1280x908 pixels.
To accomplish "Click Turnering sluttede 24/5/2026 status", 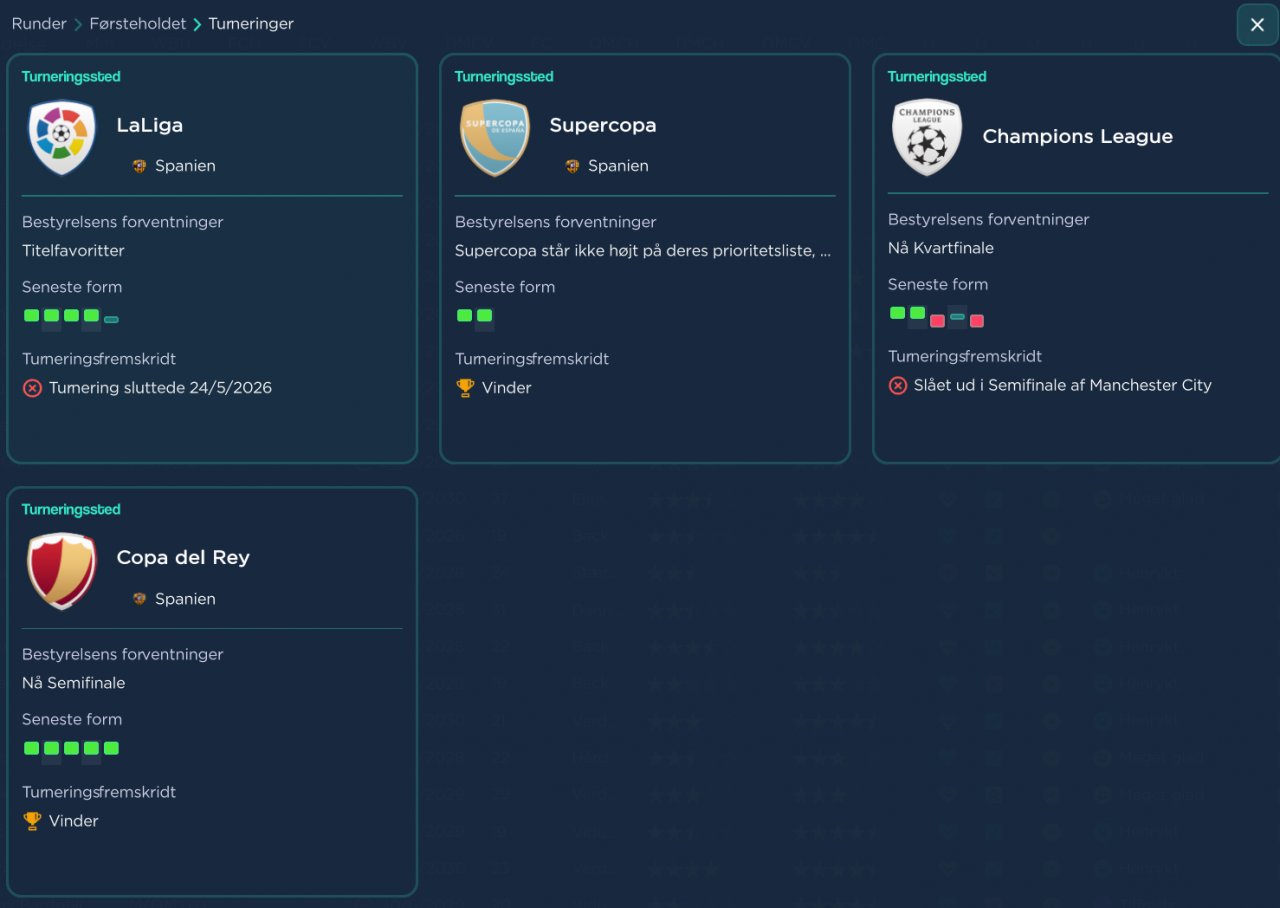I will click(x=160, y=388).
